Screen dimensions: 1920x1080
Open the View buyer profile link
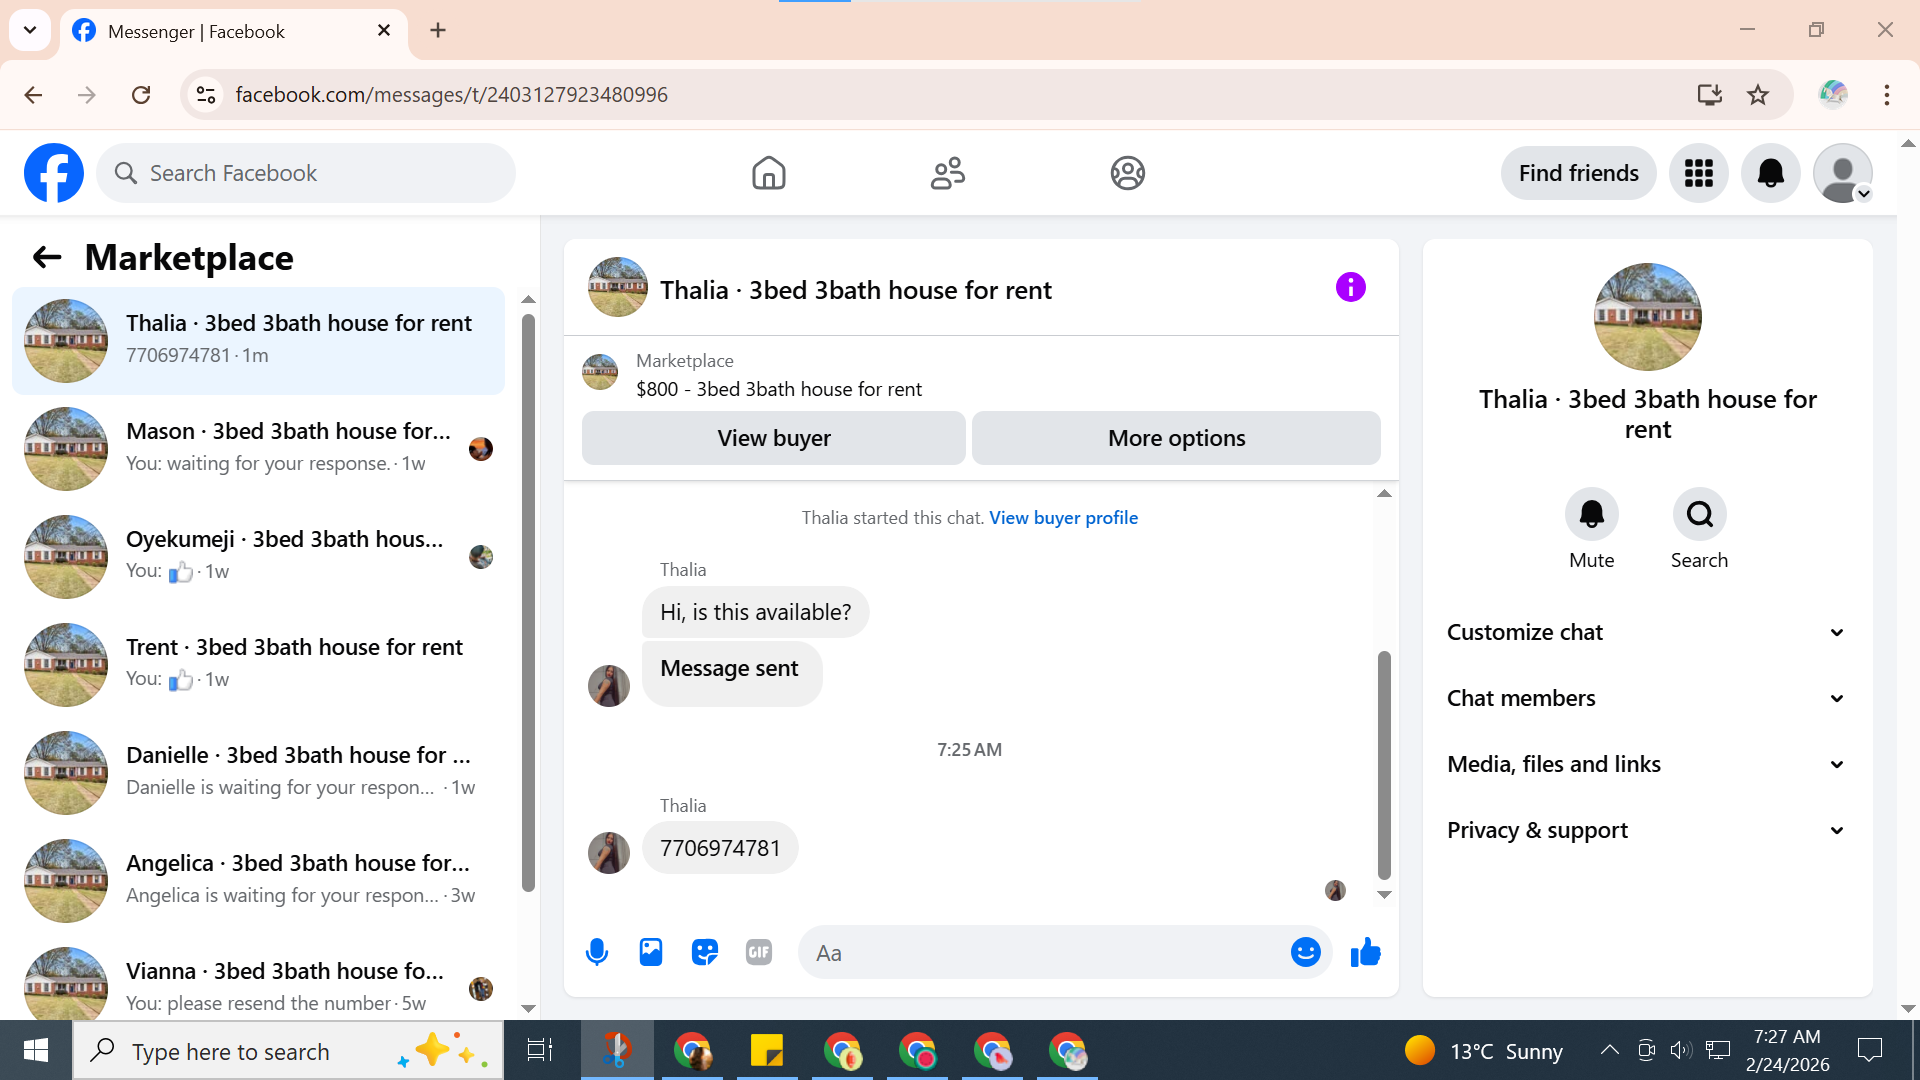point(1063,518)
